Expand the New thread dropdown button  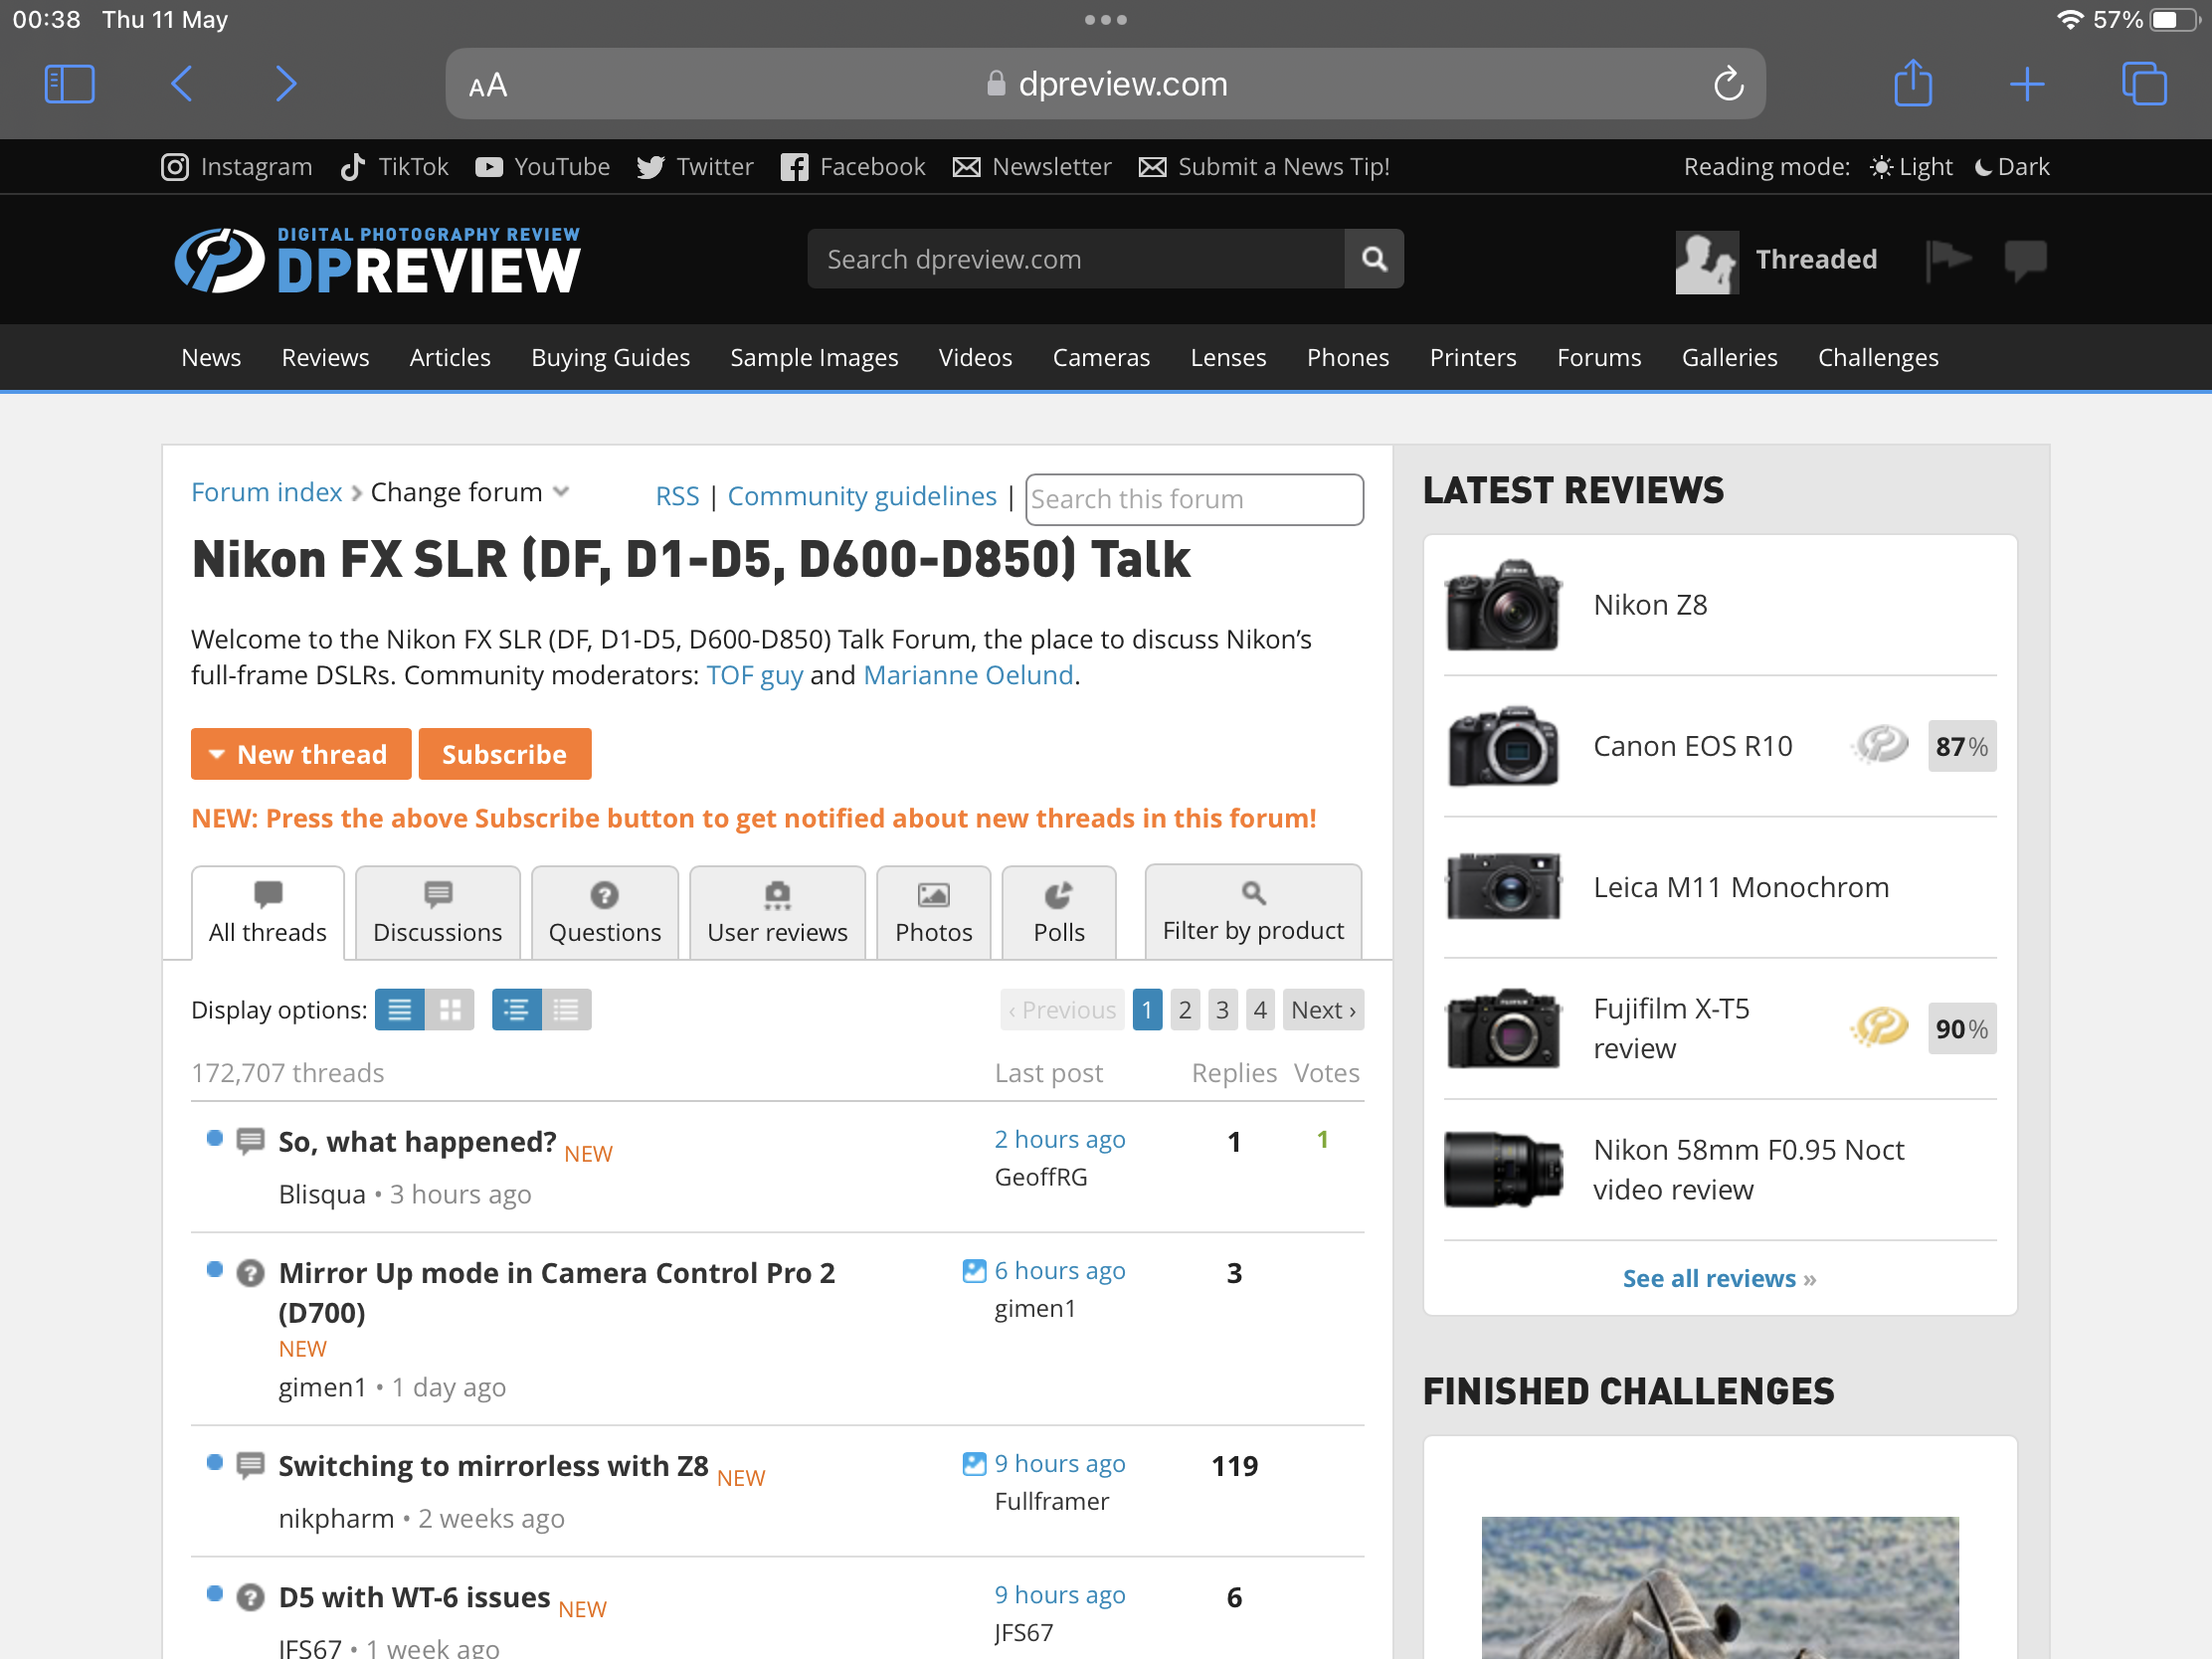point(301,754)
